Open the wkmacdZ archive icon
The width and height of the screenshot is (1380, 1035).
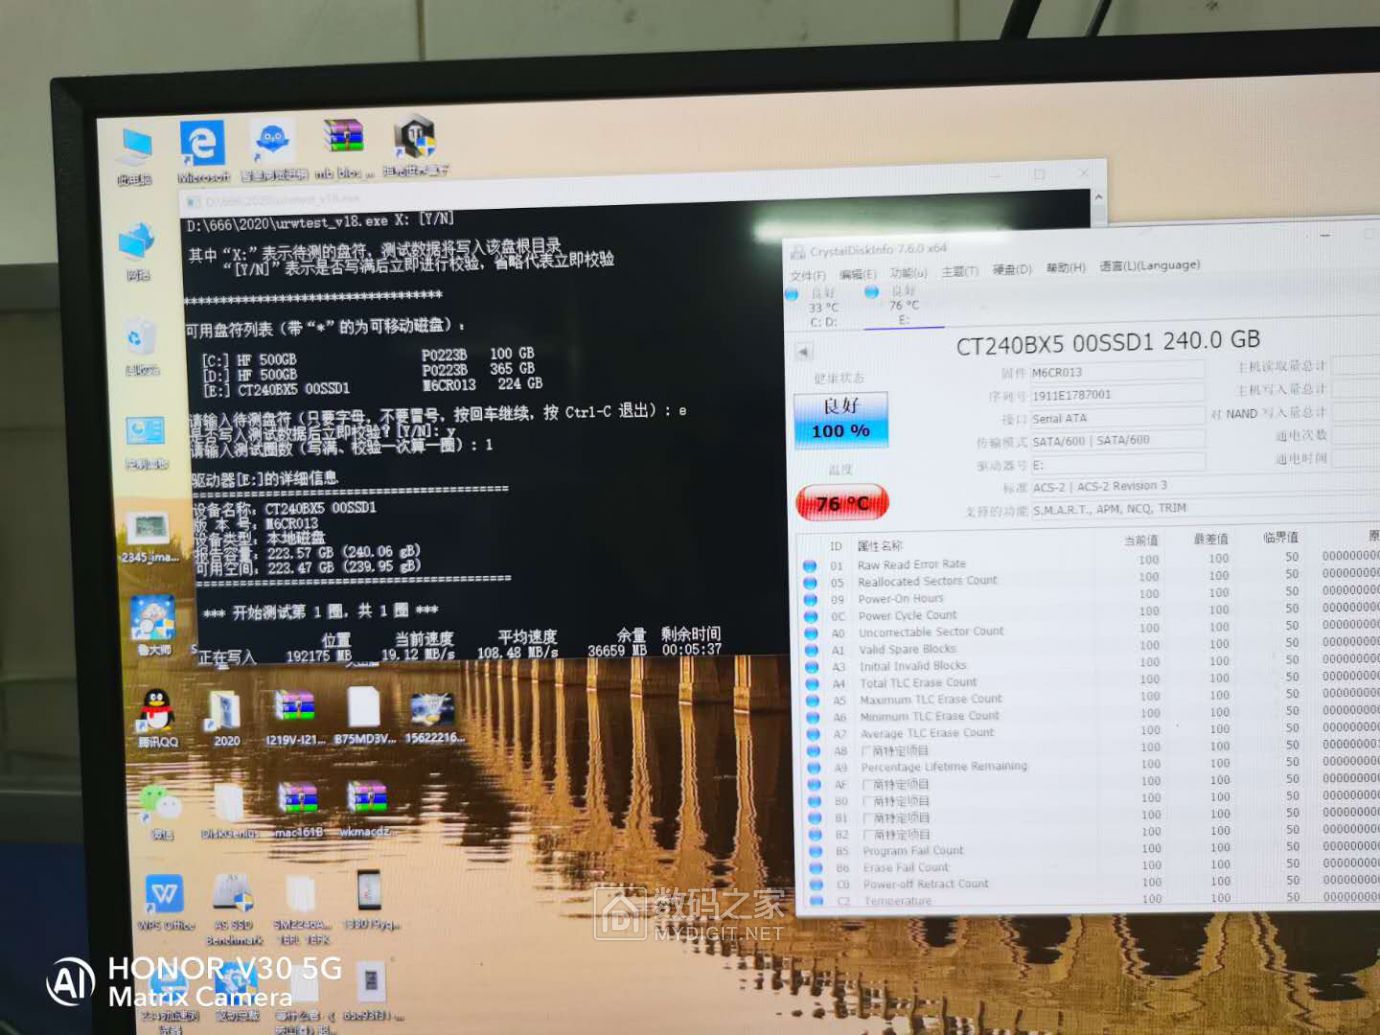(x=366, y=807)
